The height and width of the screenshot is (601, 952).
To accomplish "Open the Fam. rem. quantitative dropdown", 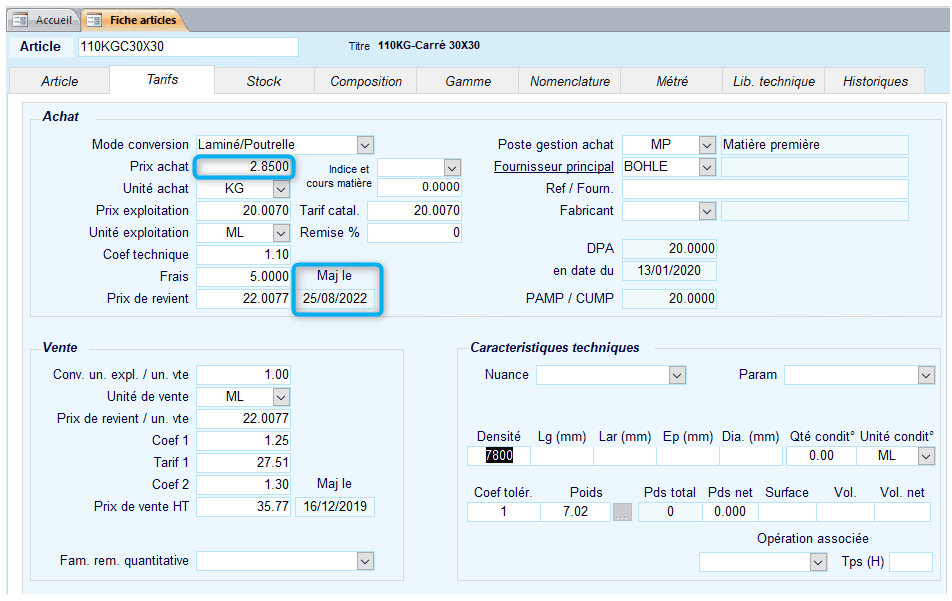I will pyautogui.click(x=365, y=561).
